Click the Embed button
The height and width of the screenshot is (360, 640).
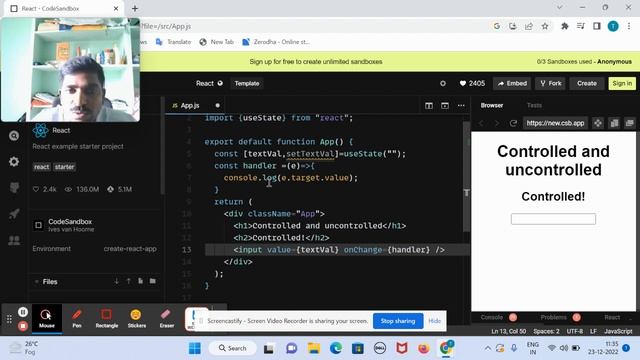click(512, 83)
